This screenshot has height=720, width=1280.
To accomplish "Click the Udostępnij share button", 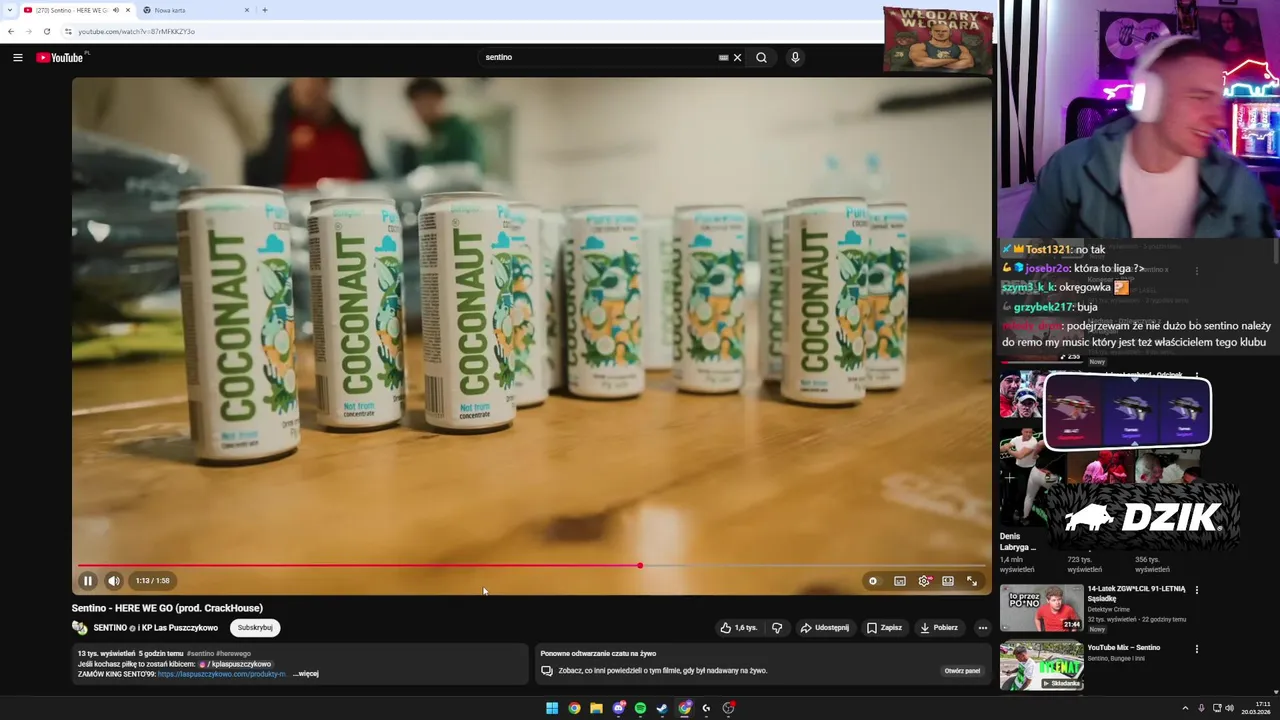I will point(825,628).
